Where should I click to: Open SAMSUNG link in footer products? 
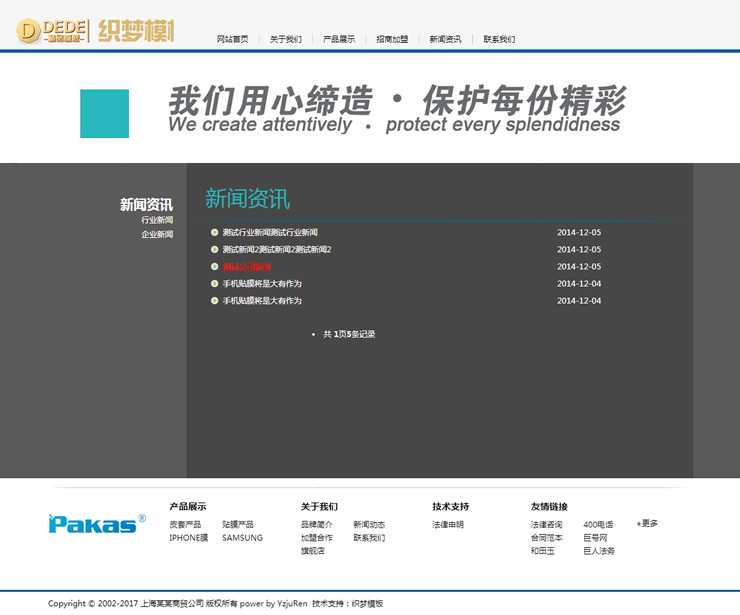point(242,538)
